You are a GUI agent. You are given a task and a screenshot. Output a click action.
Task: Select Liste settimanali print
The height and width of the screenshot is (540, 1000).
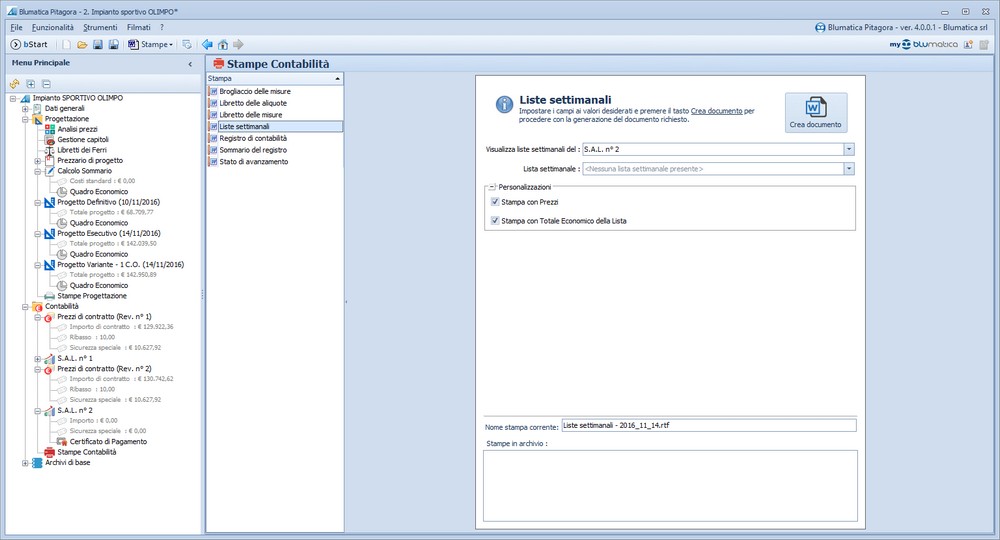click(x=276, y=127)
